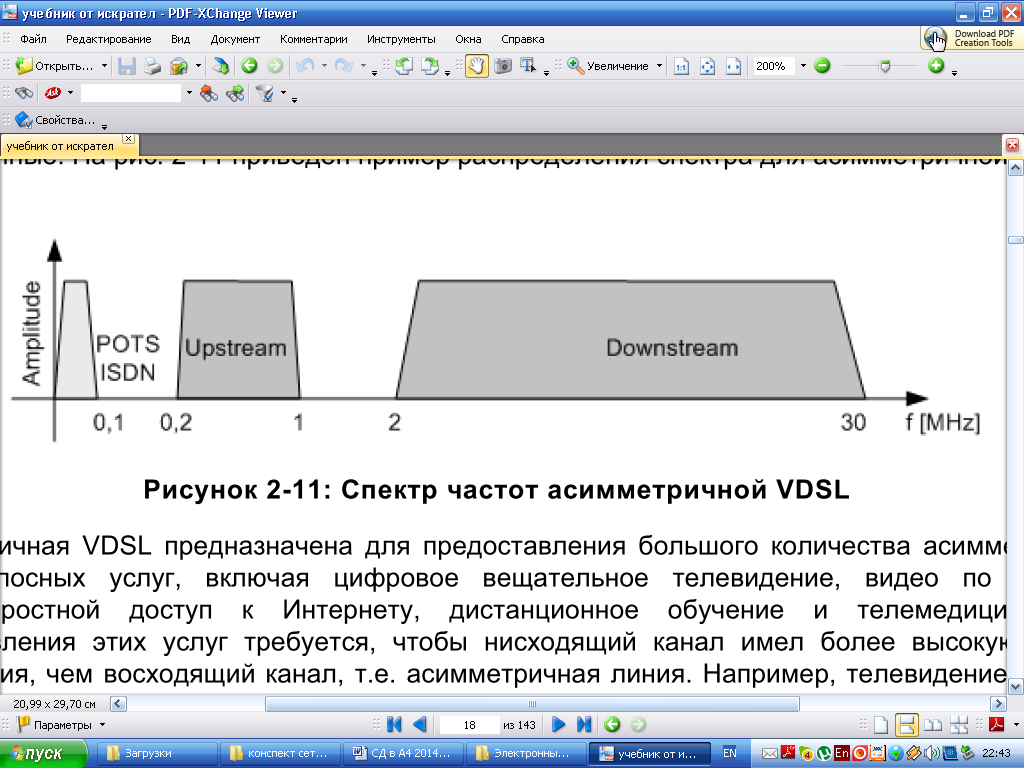This screenshot has width=1024, height=768.
Task: Expand the Открыть button dropdown arrow
Action: tap(104, 66)
